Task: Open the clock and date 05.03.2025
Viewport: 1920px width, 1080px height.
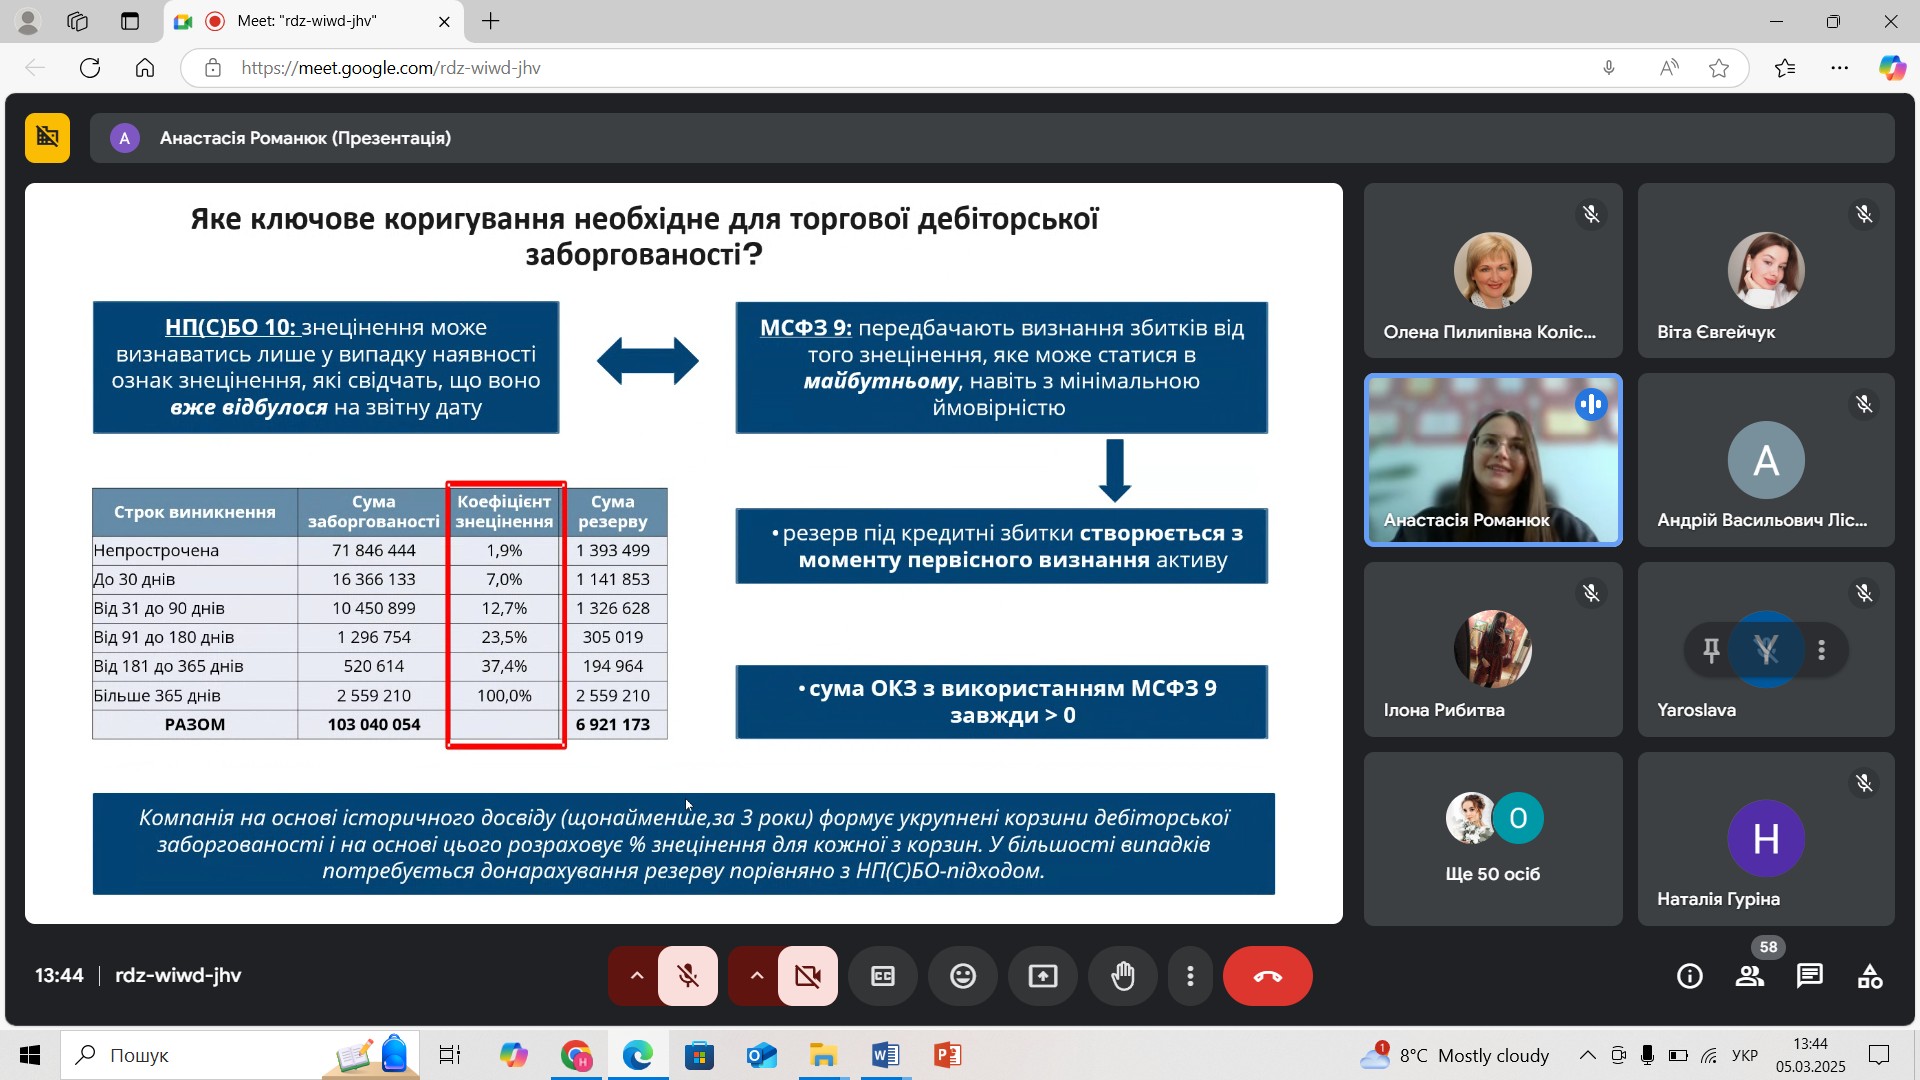Action: click(1810, 1055)
